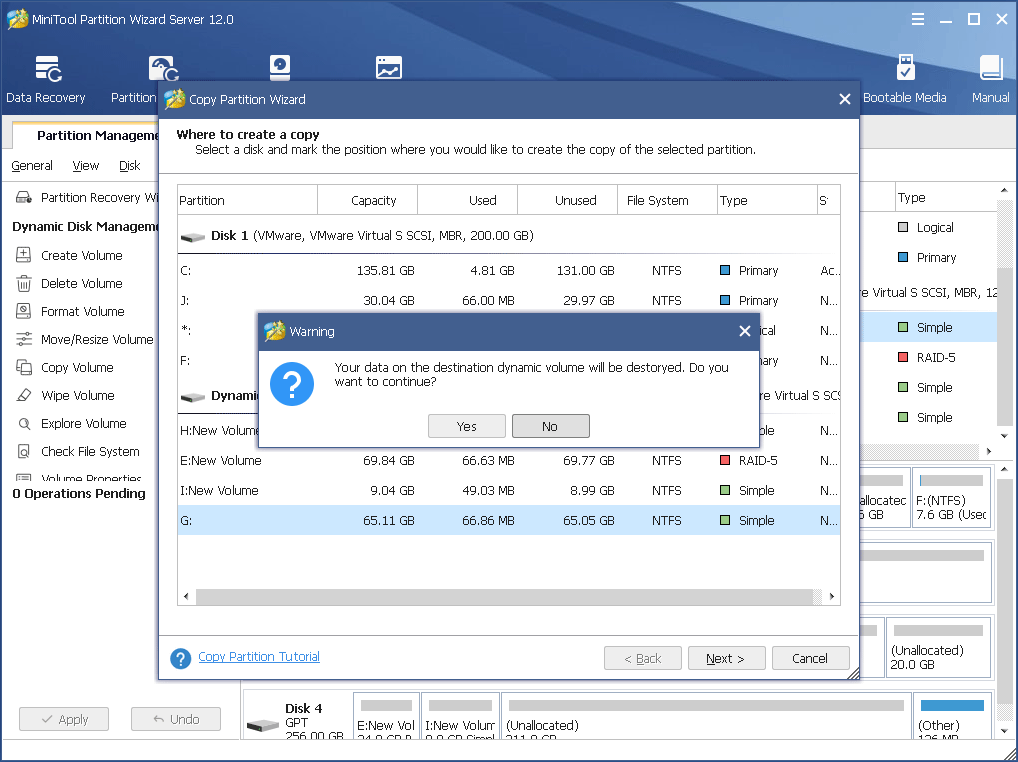This screenshot has width=1018, height=762.
Task: Select the G: volume row in the wizard
Action: pyautogui.click(x=509, y=520)
